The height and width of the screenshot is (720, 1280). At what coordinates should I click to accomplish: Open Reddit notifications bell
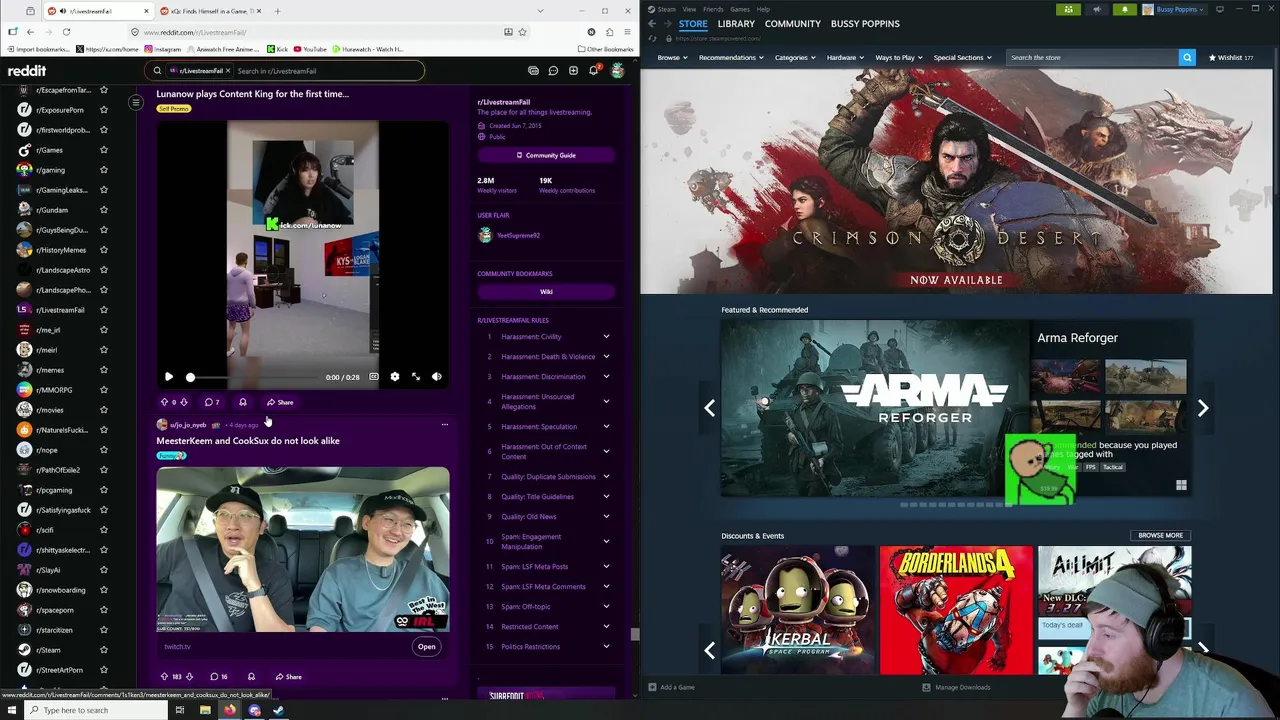point(593,71)
